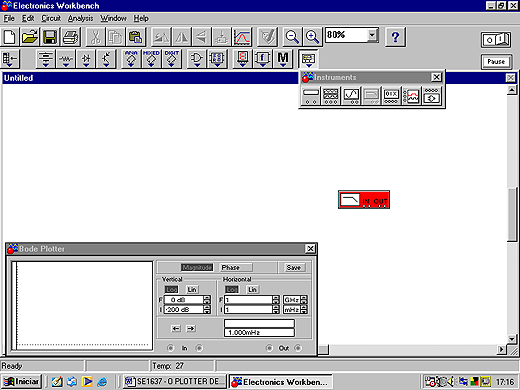Click the display graphs toolbar icon

pos(242,37)
